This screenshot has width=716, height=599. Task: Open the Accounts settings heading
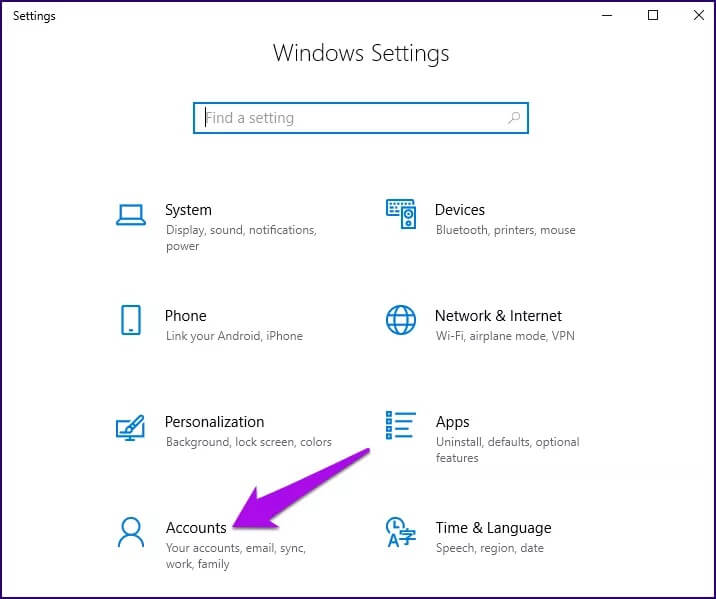[196, 528]
